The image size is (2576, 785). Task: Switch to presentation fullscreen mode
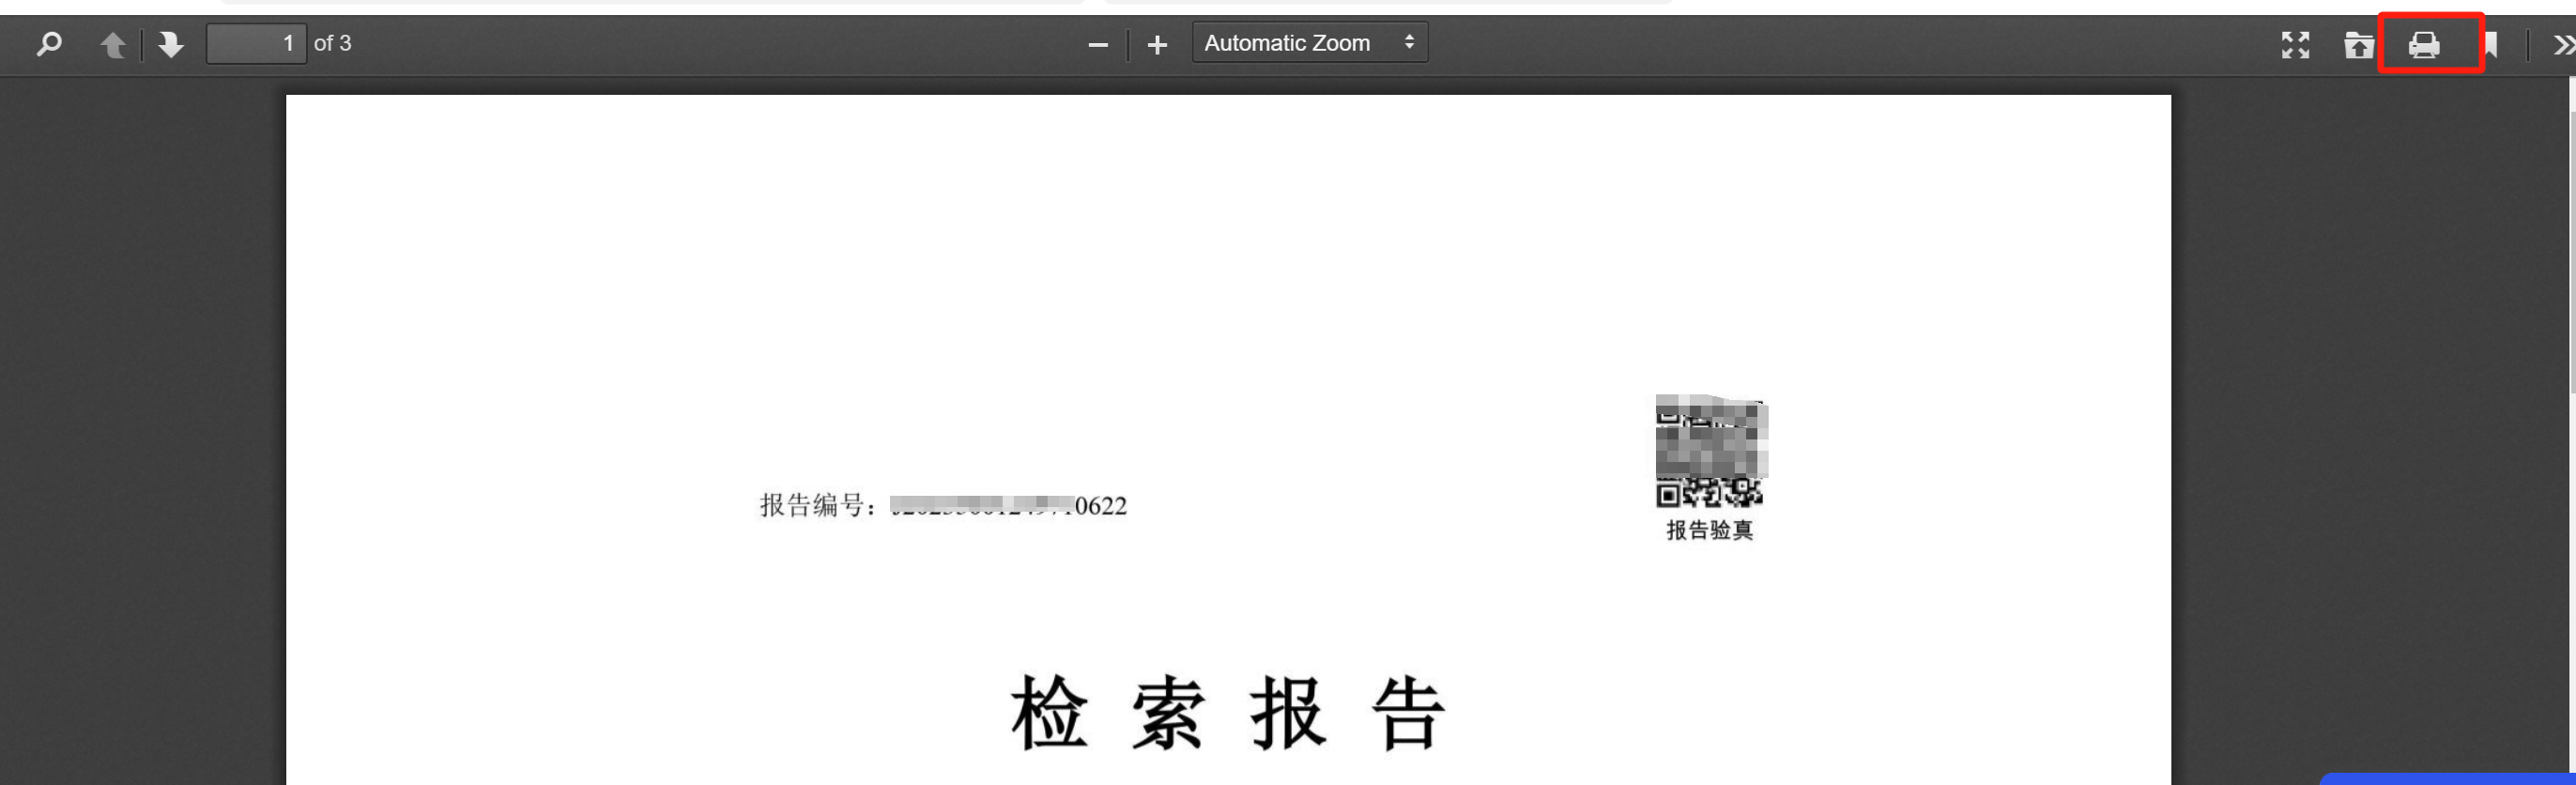(2295, 45)
